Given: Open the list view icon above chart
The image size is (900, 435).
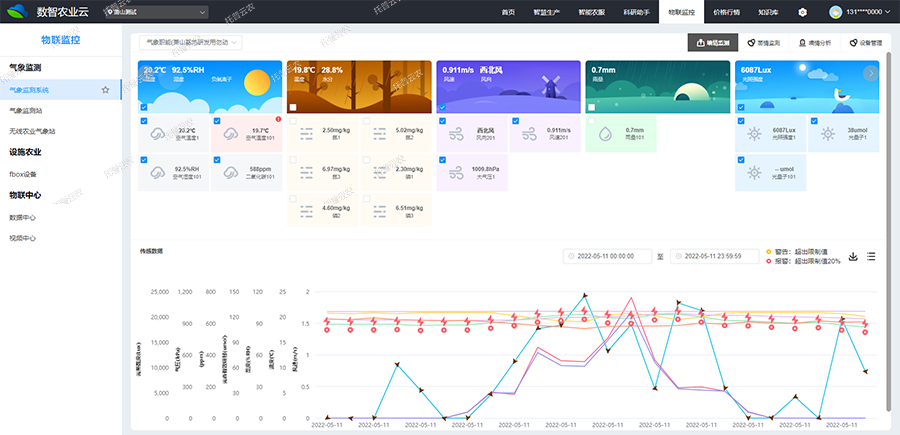Looking at the screenshot, I should [872, 257].
